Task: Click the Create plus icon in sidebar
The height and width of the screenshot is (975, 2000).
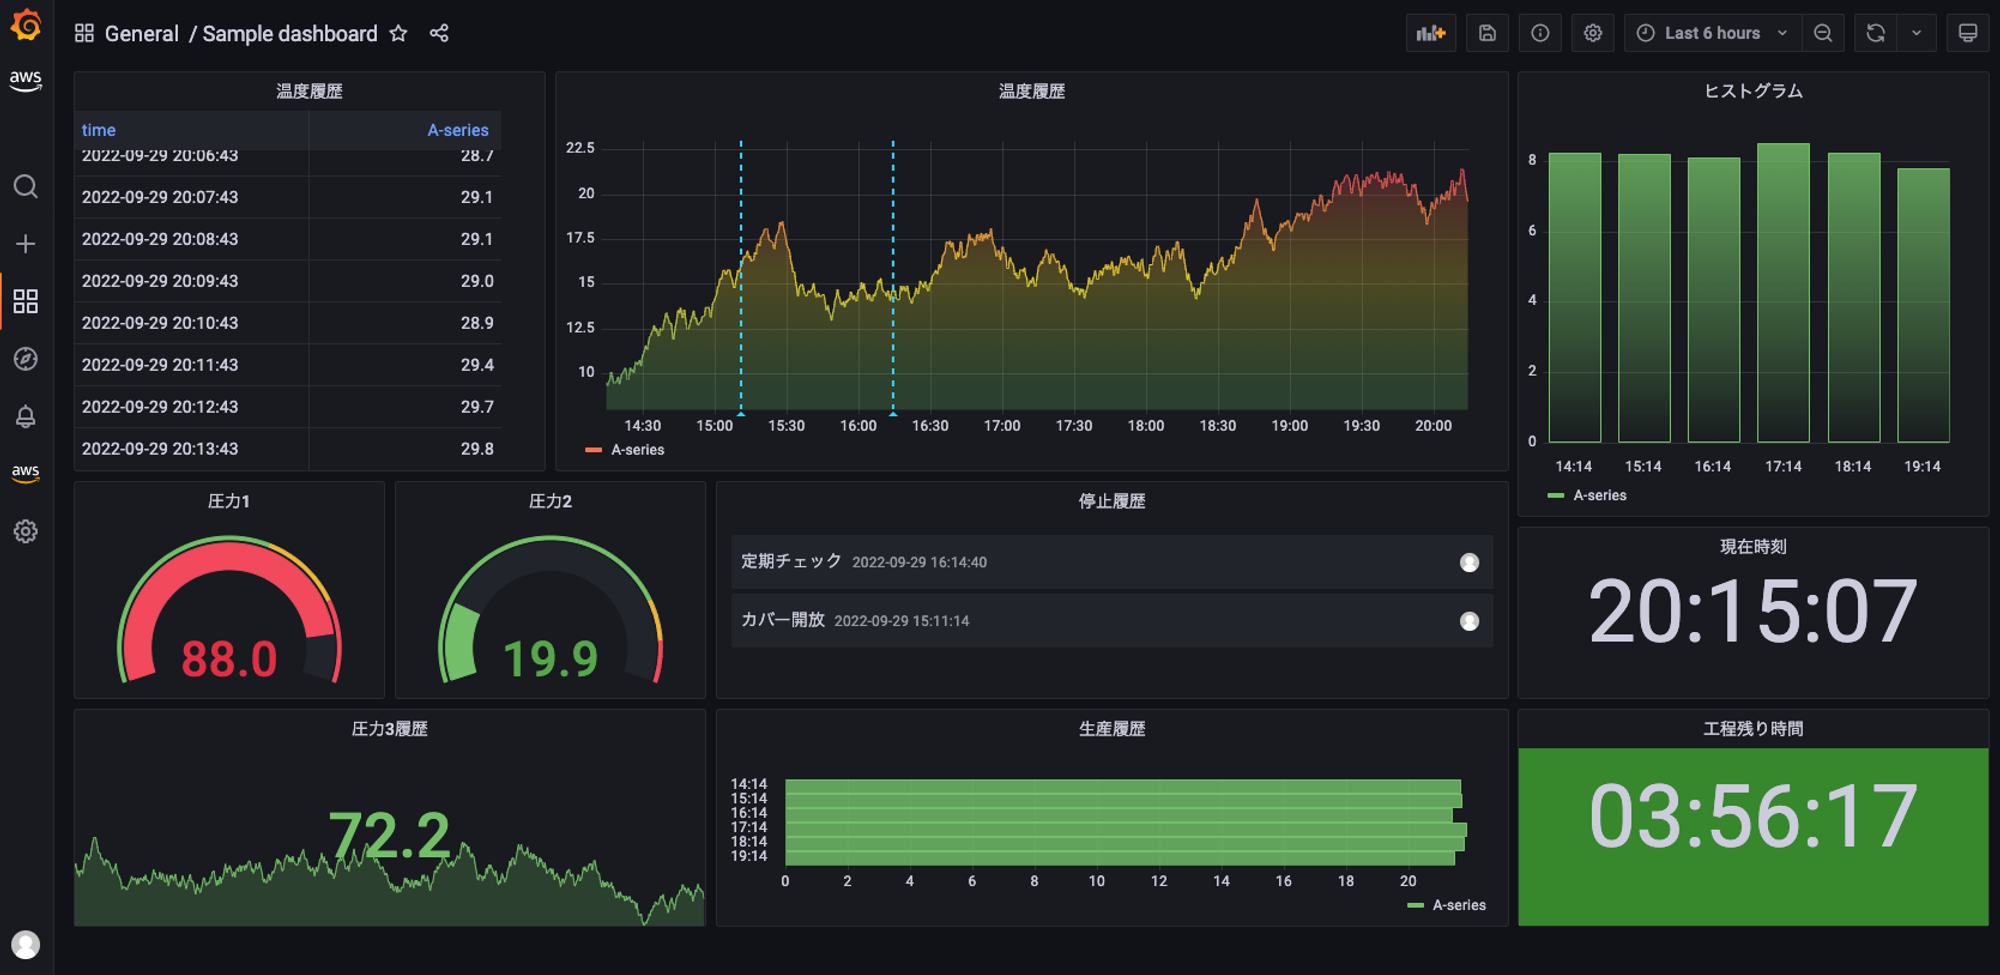Action: pos(26,244)
